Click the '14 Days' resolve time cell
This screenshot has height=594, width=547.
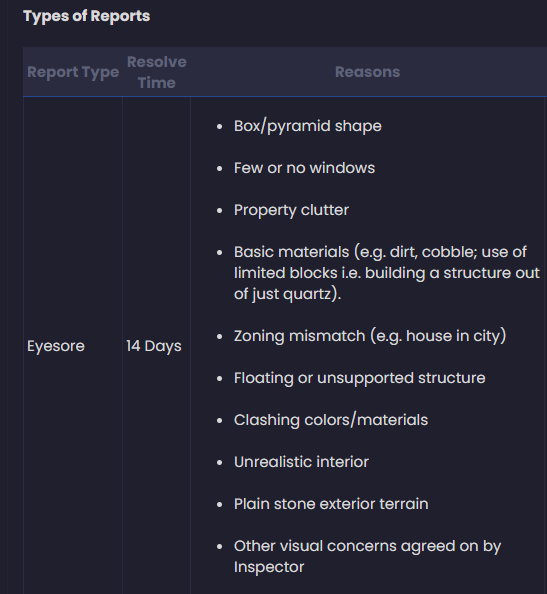click(x=154, y=346)
